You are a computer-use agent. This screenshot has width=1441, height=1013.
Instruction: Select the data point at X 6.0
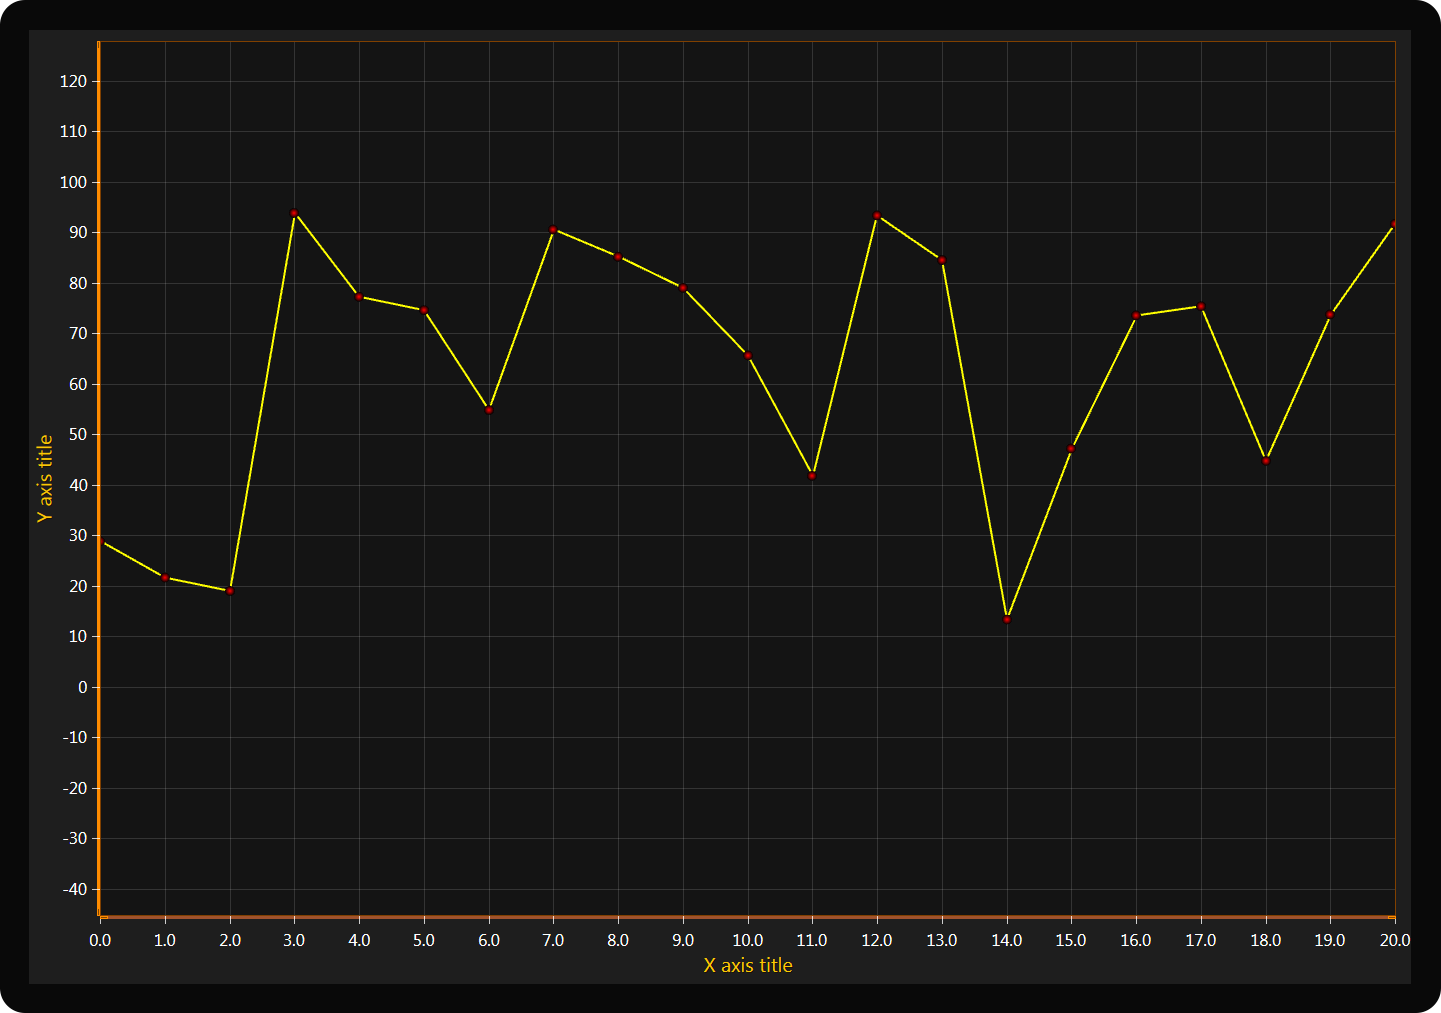489,410
